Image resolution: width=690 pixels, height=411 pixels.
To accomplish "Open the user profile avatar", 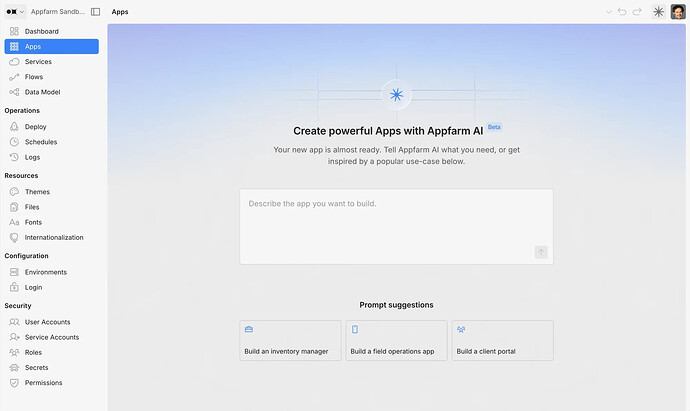I will coord(678,12).
